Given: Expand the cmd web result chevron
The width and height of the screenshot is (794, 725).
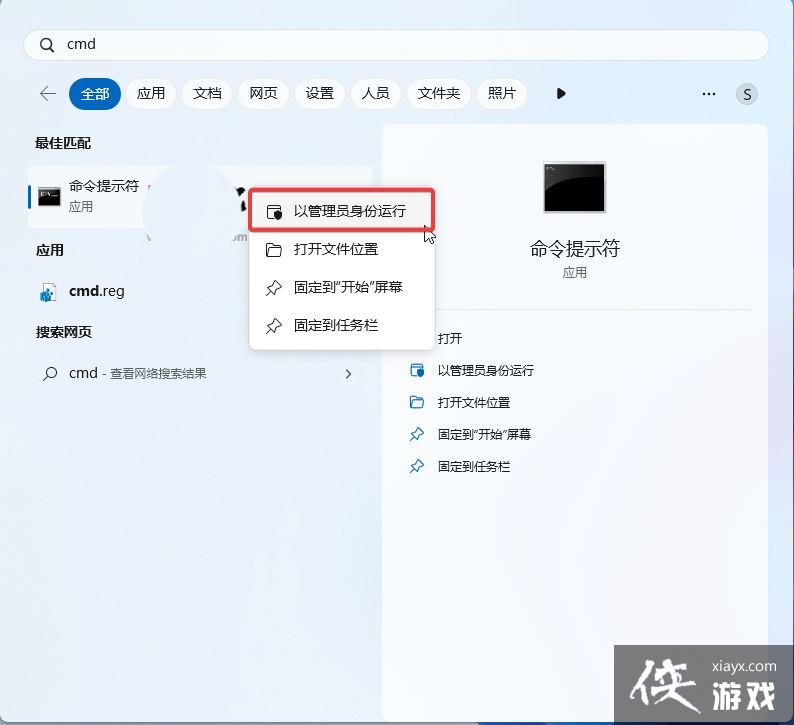Looking at the screenshot, I should tap(348, 374).
